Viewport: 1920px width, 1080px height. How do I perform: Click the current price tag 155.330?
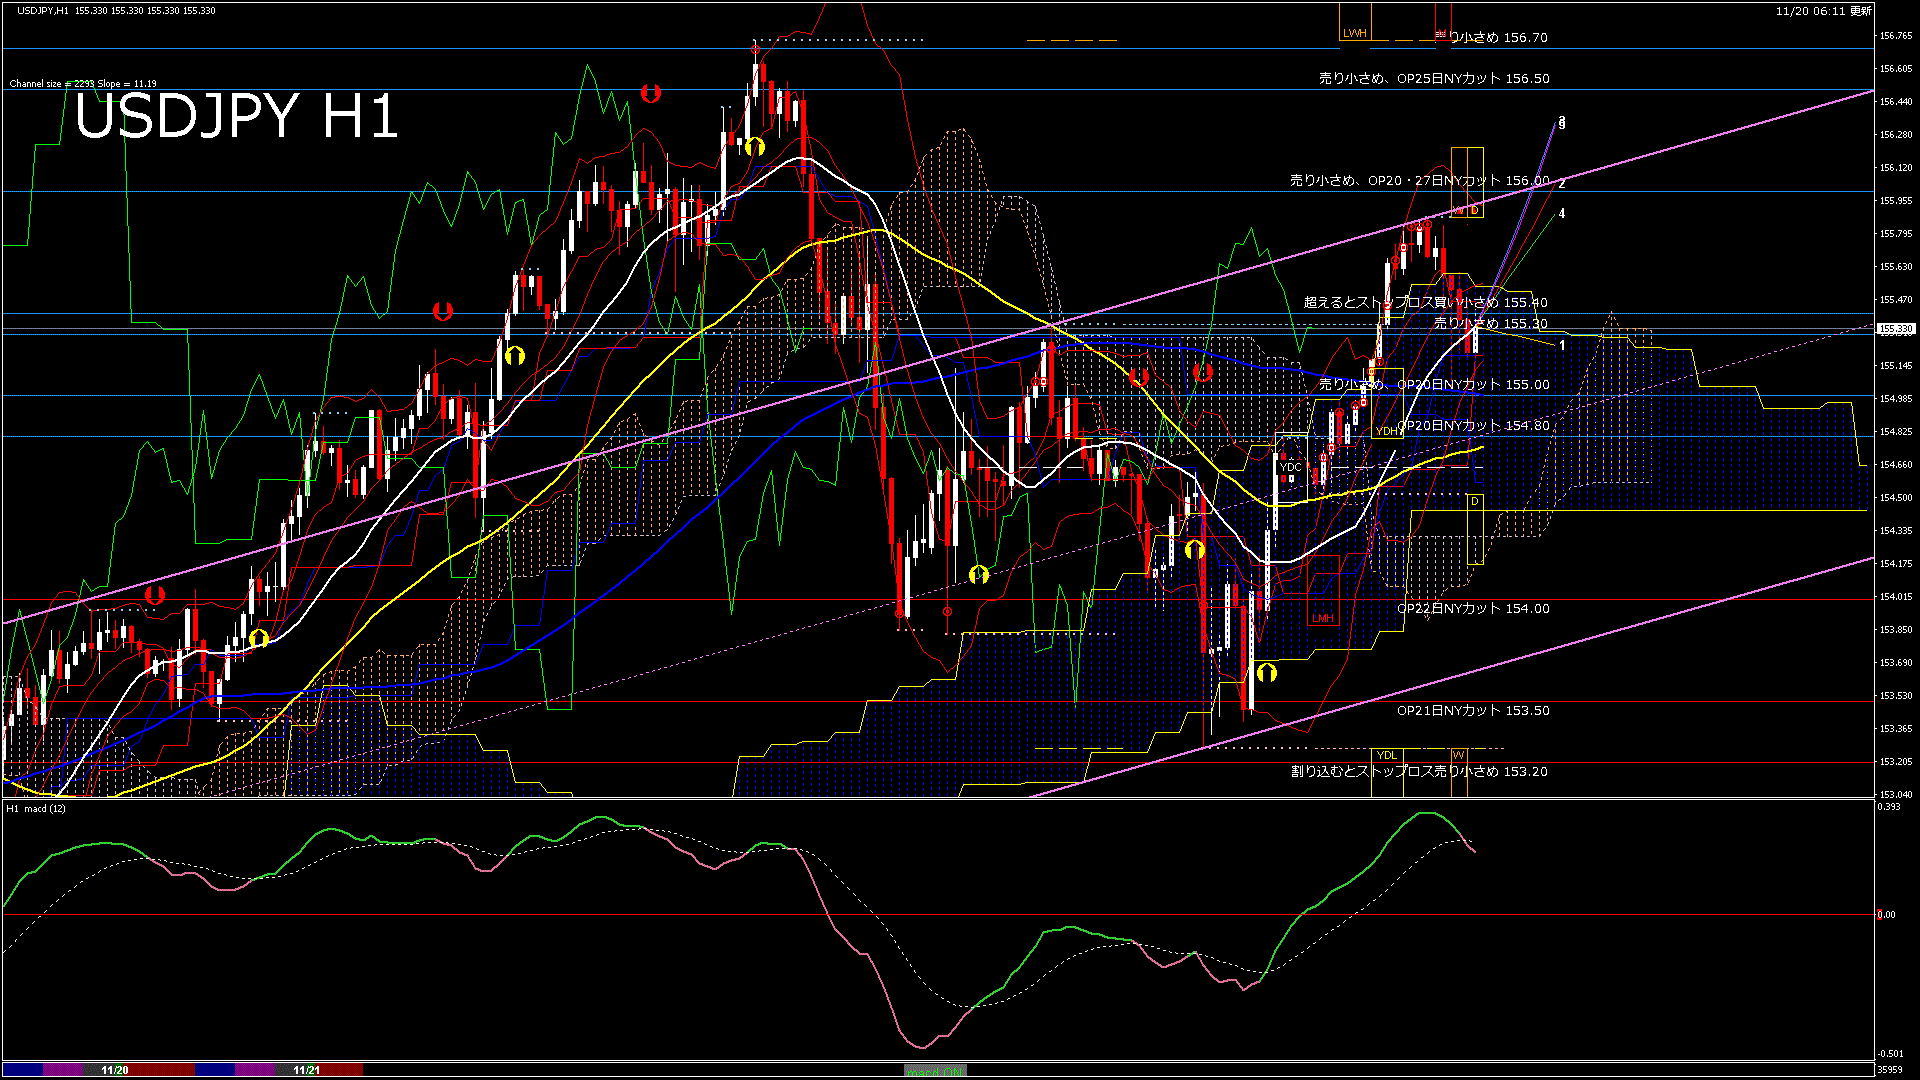pyautogui.click(x=1896, y=328)
